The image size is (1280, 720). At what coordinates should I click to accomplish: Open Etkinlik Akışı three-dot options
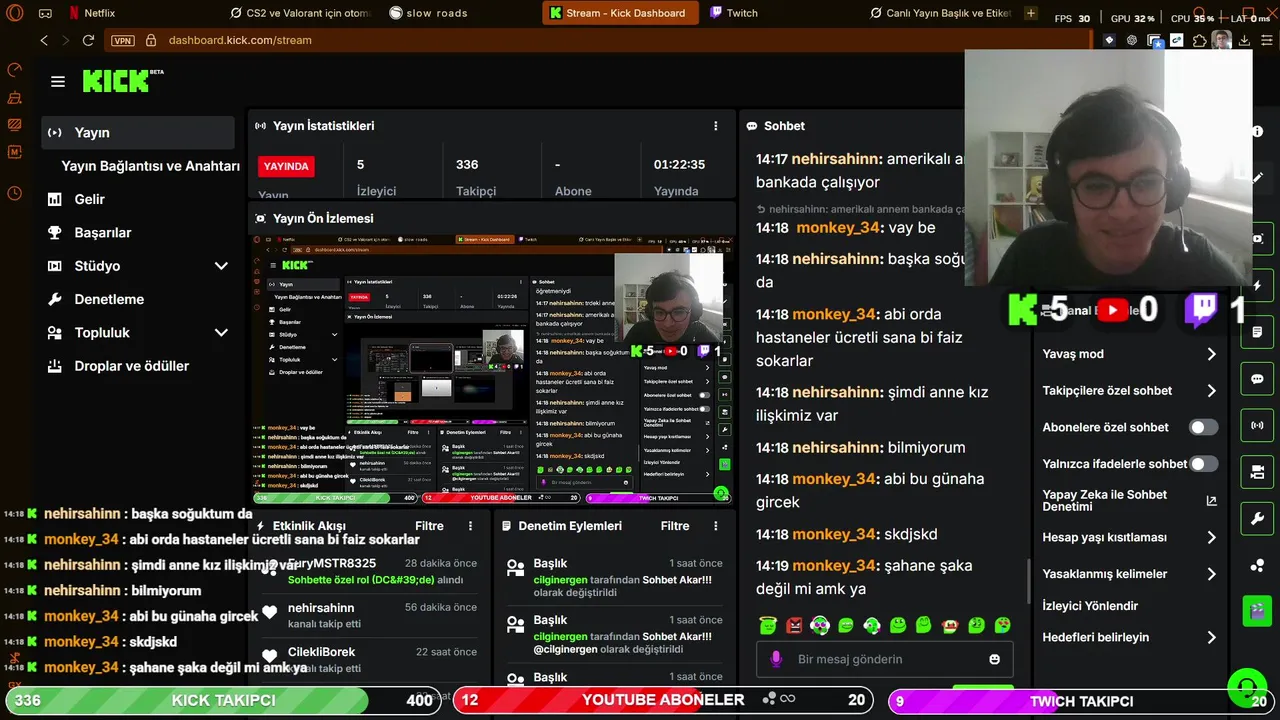[x=470, y=526]
